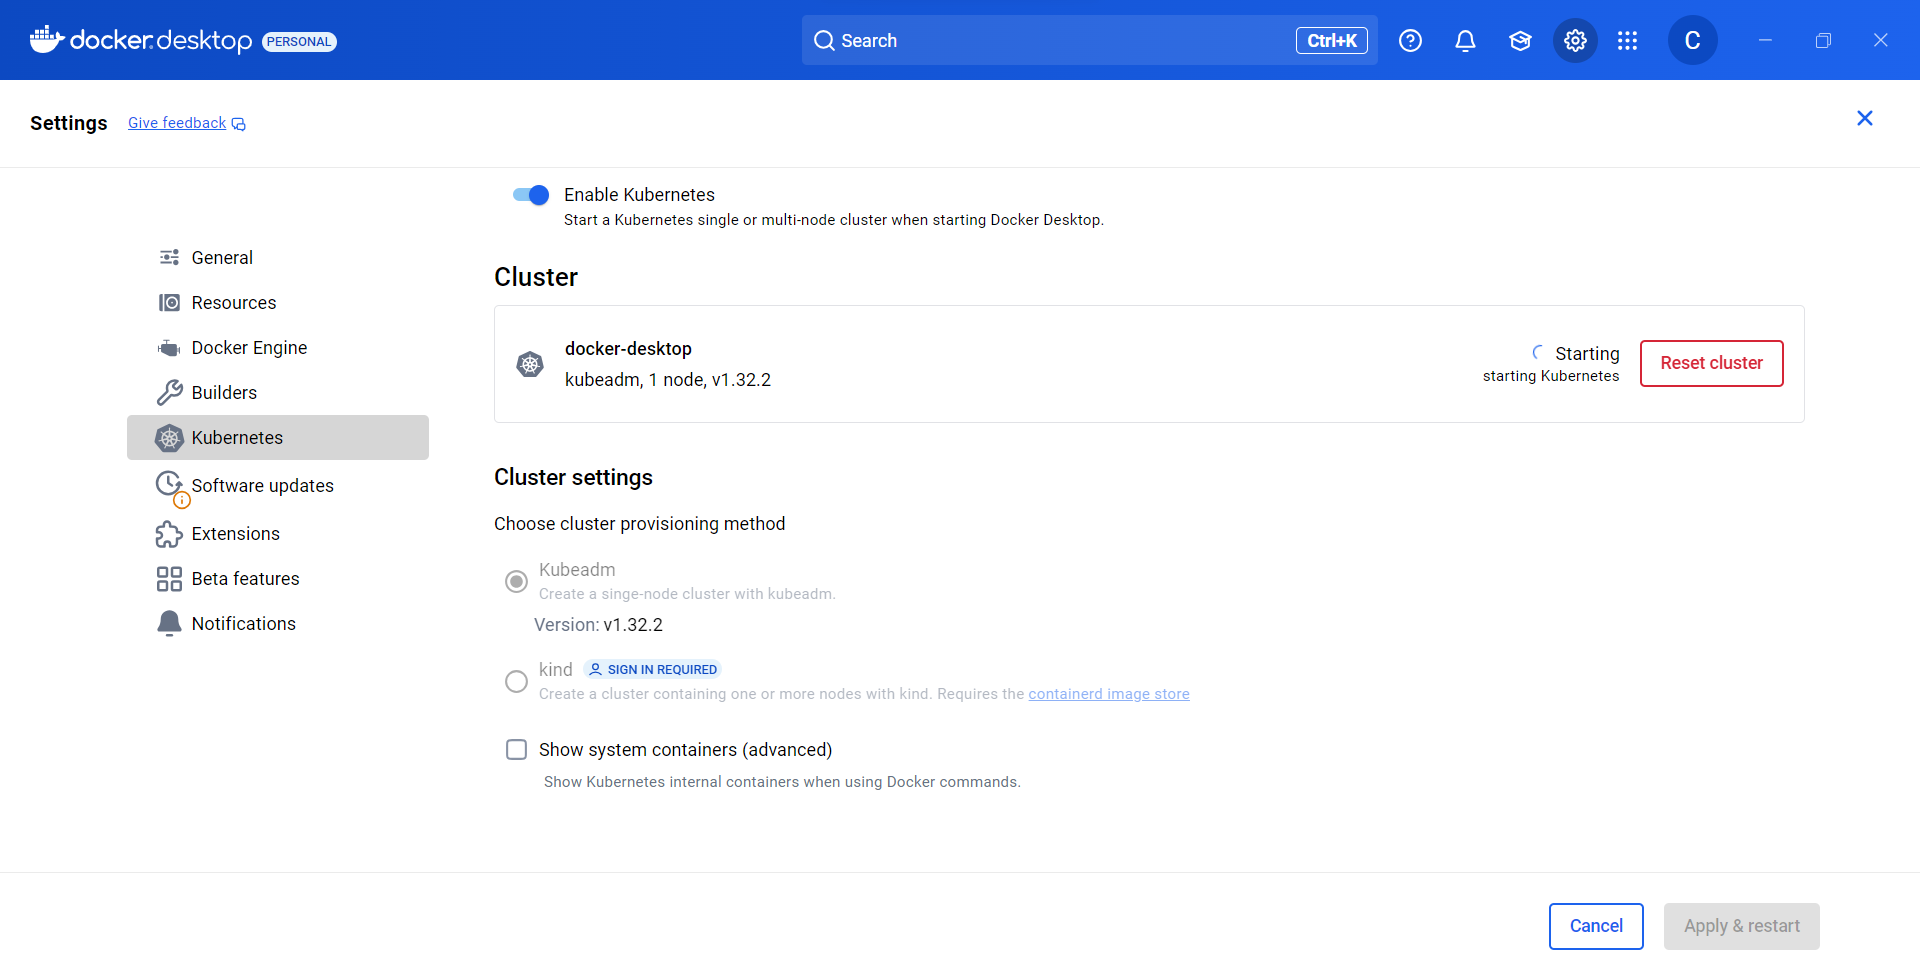Click the Docker whale logo

click(47, 40)
